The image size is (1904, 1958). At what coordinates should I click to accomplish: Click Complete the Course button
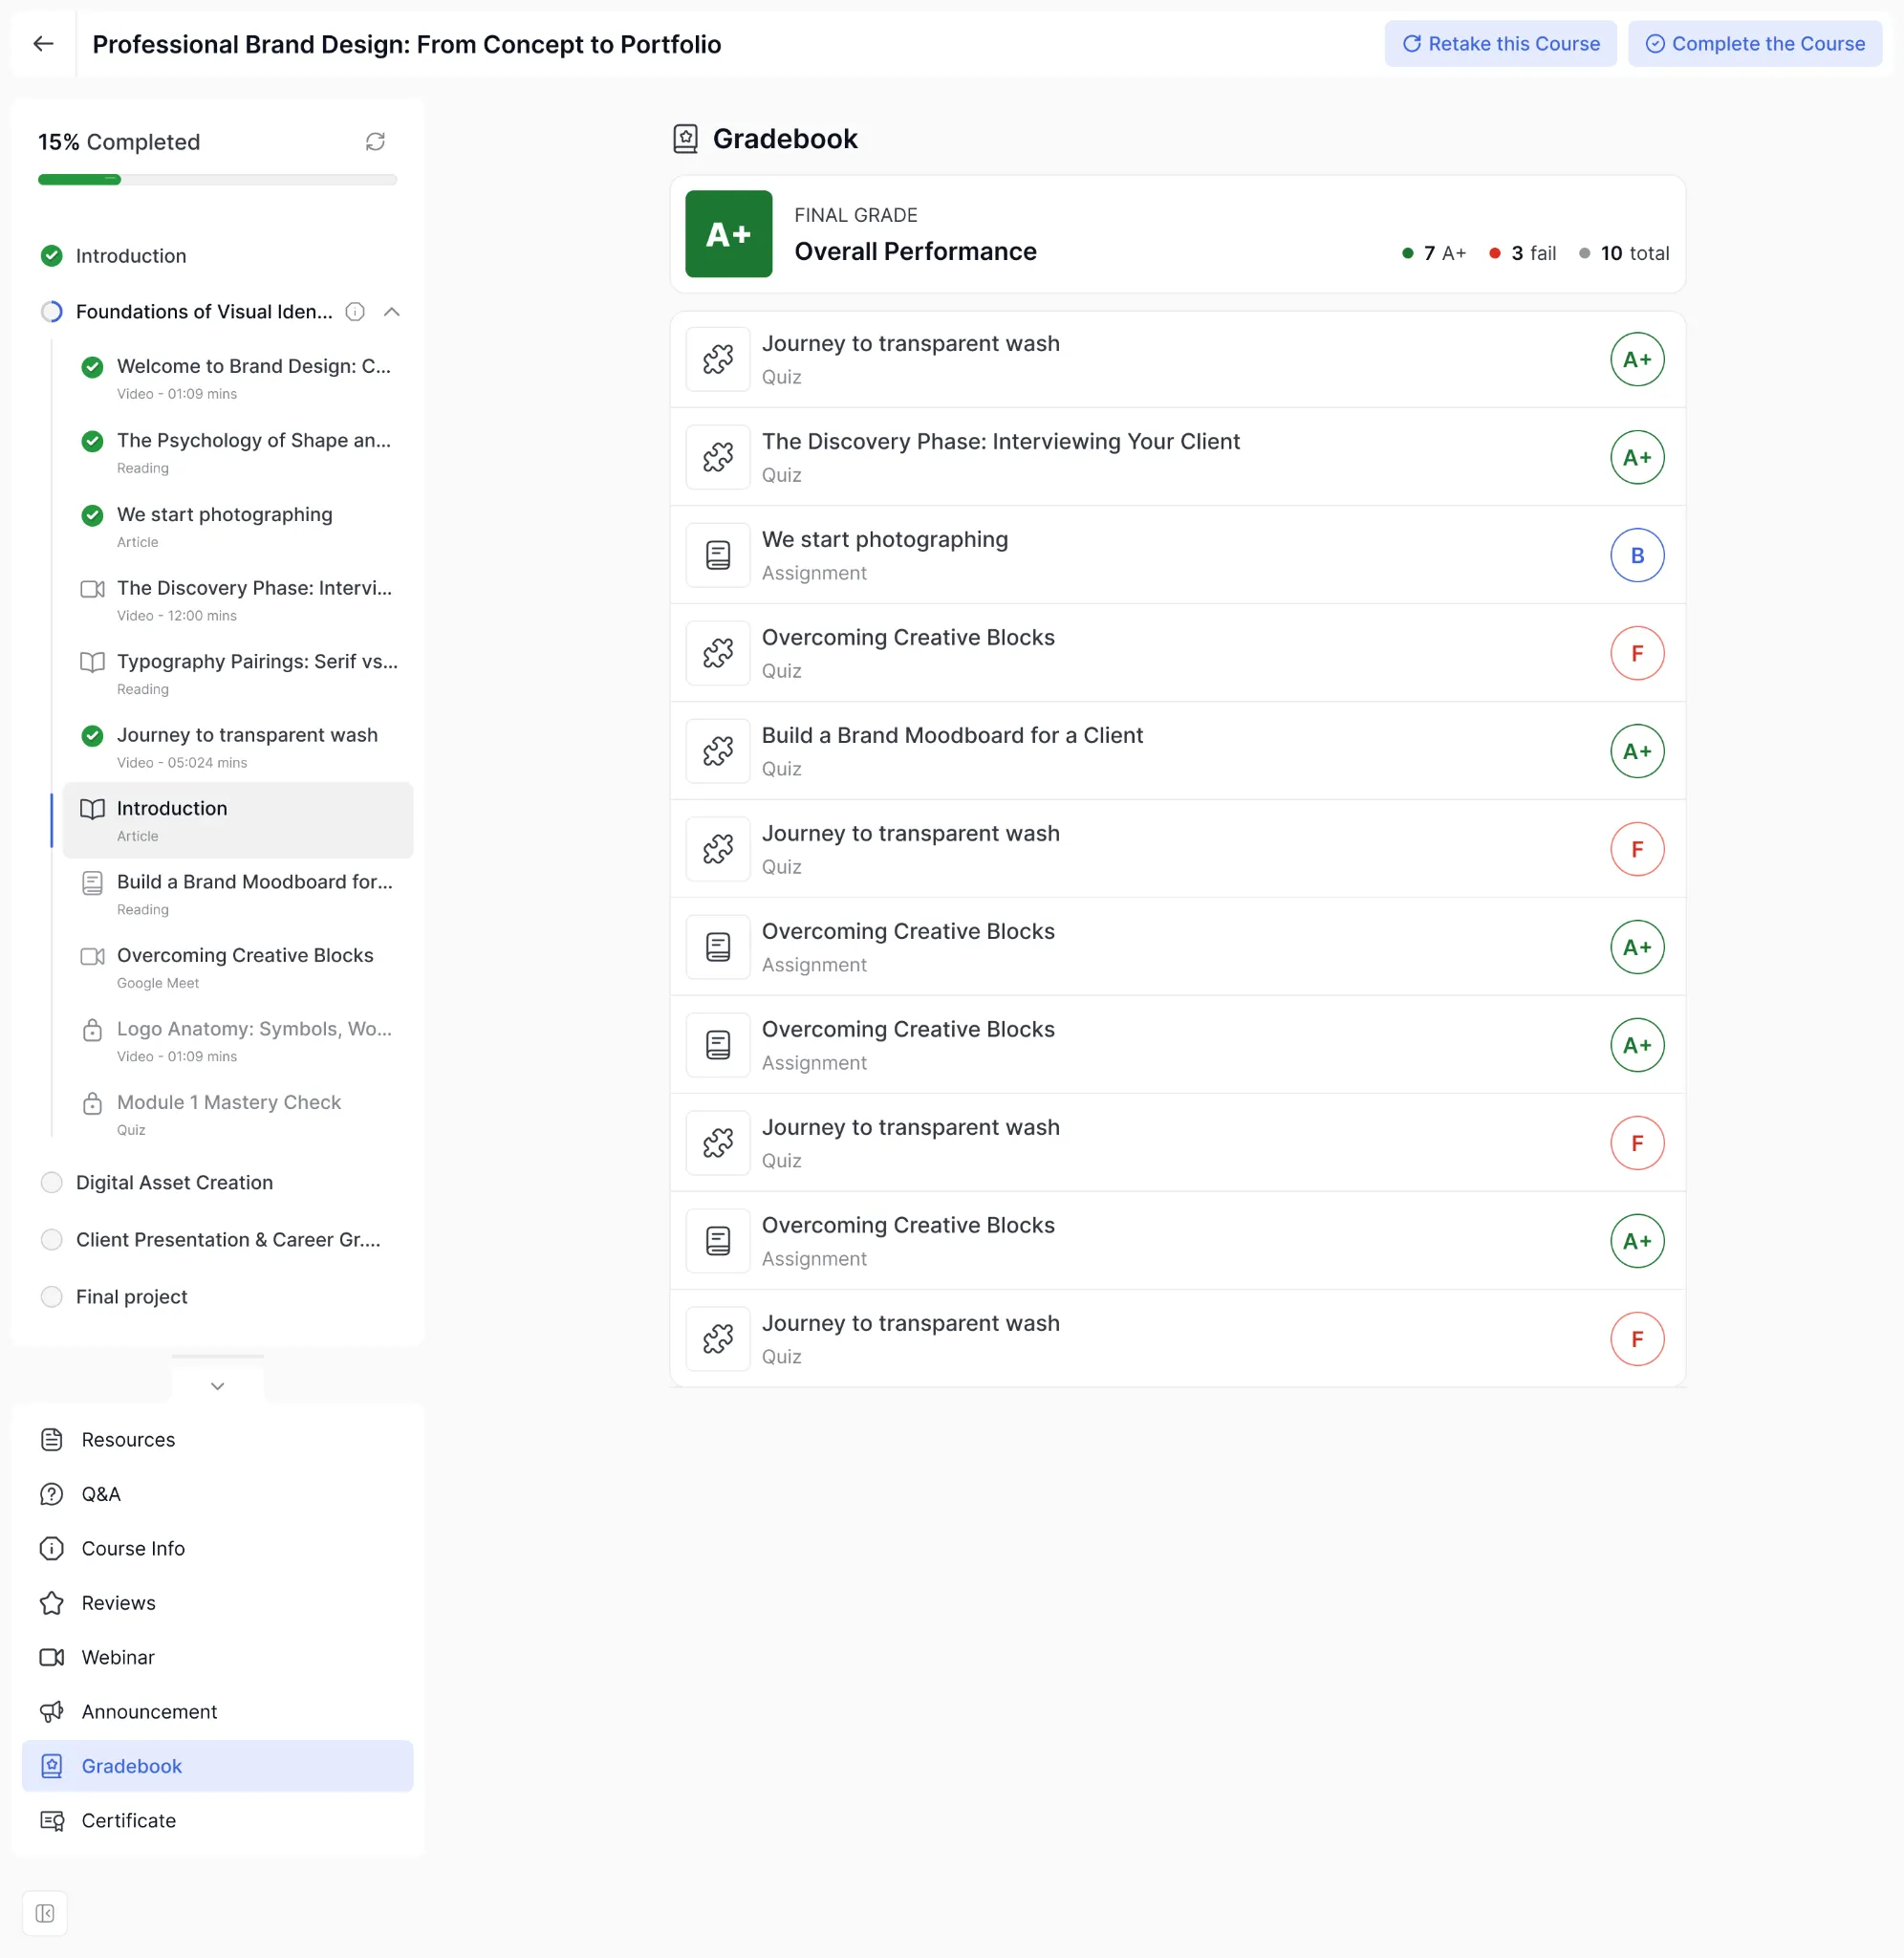coord(1754,44)
